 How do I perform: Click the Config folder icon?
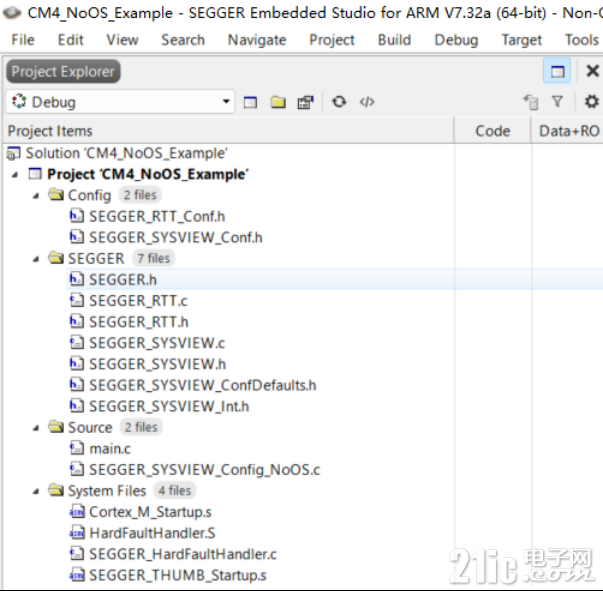pos(56,195)
